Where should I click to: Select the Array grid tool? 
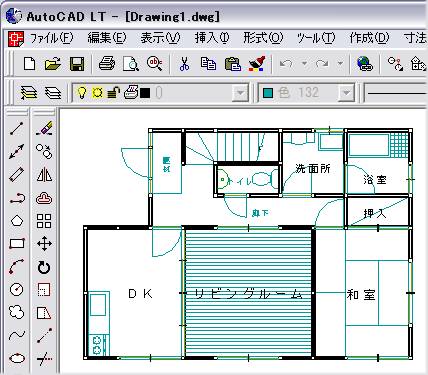coord(44,221)
